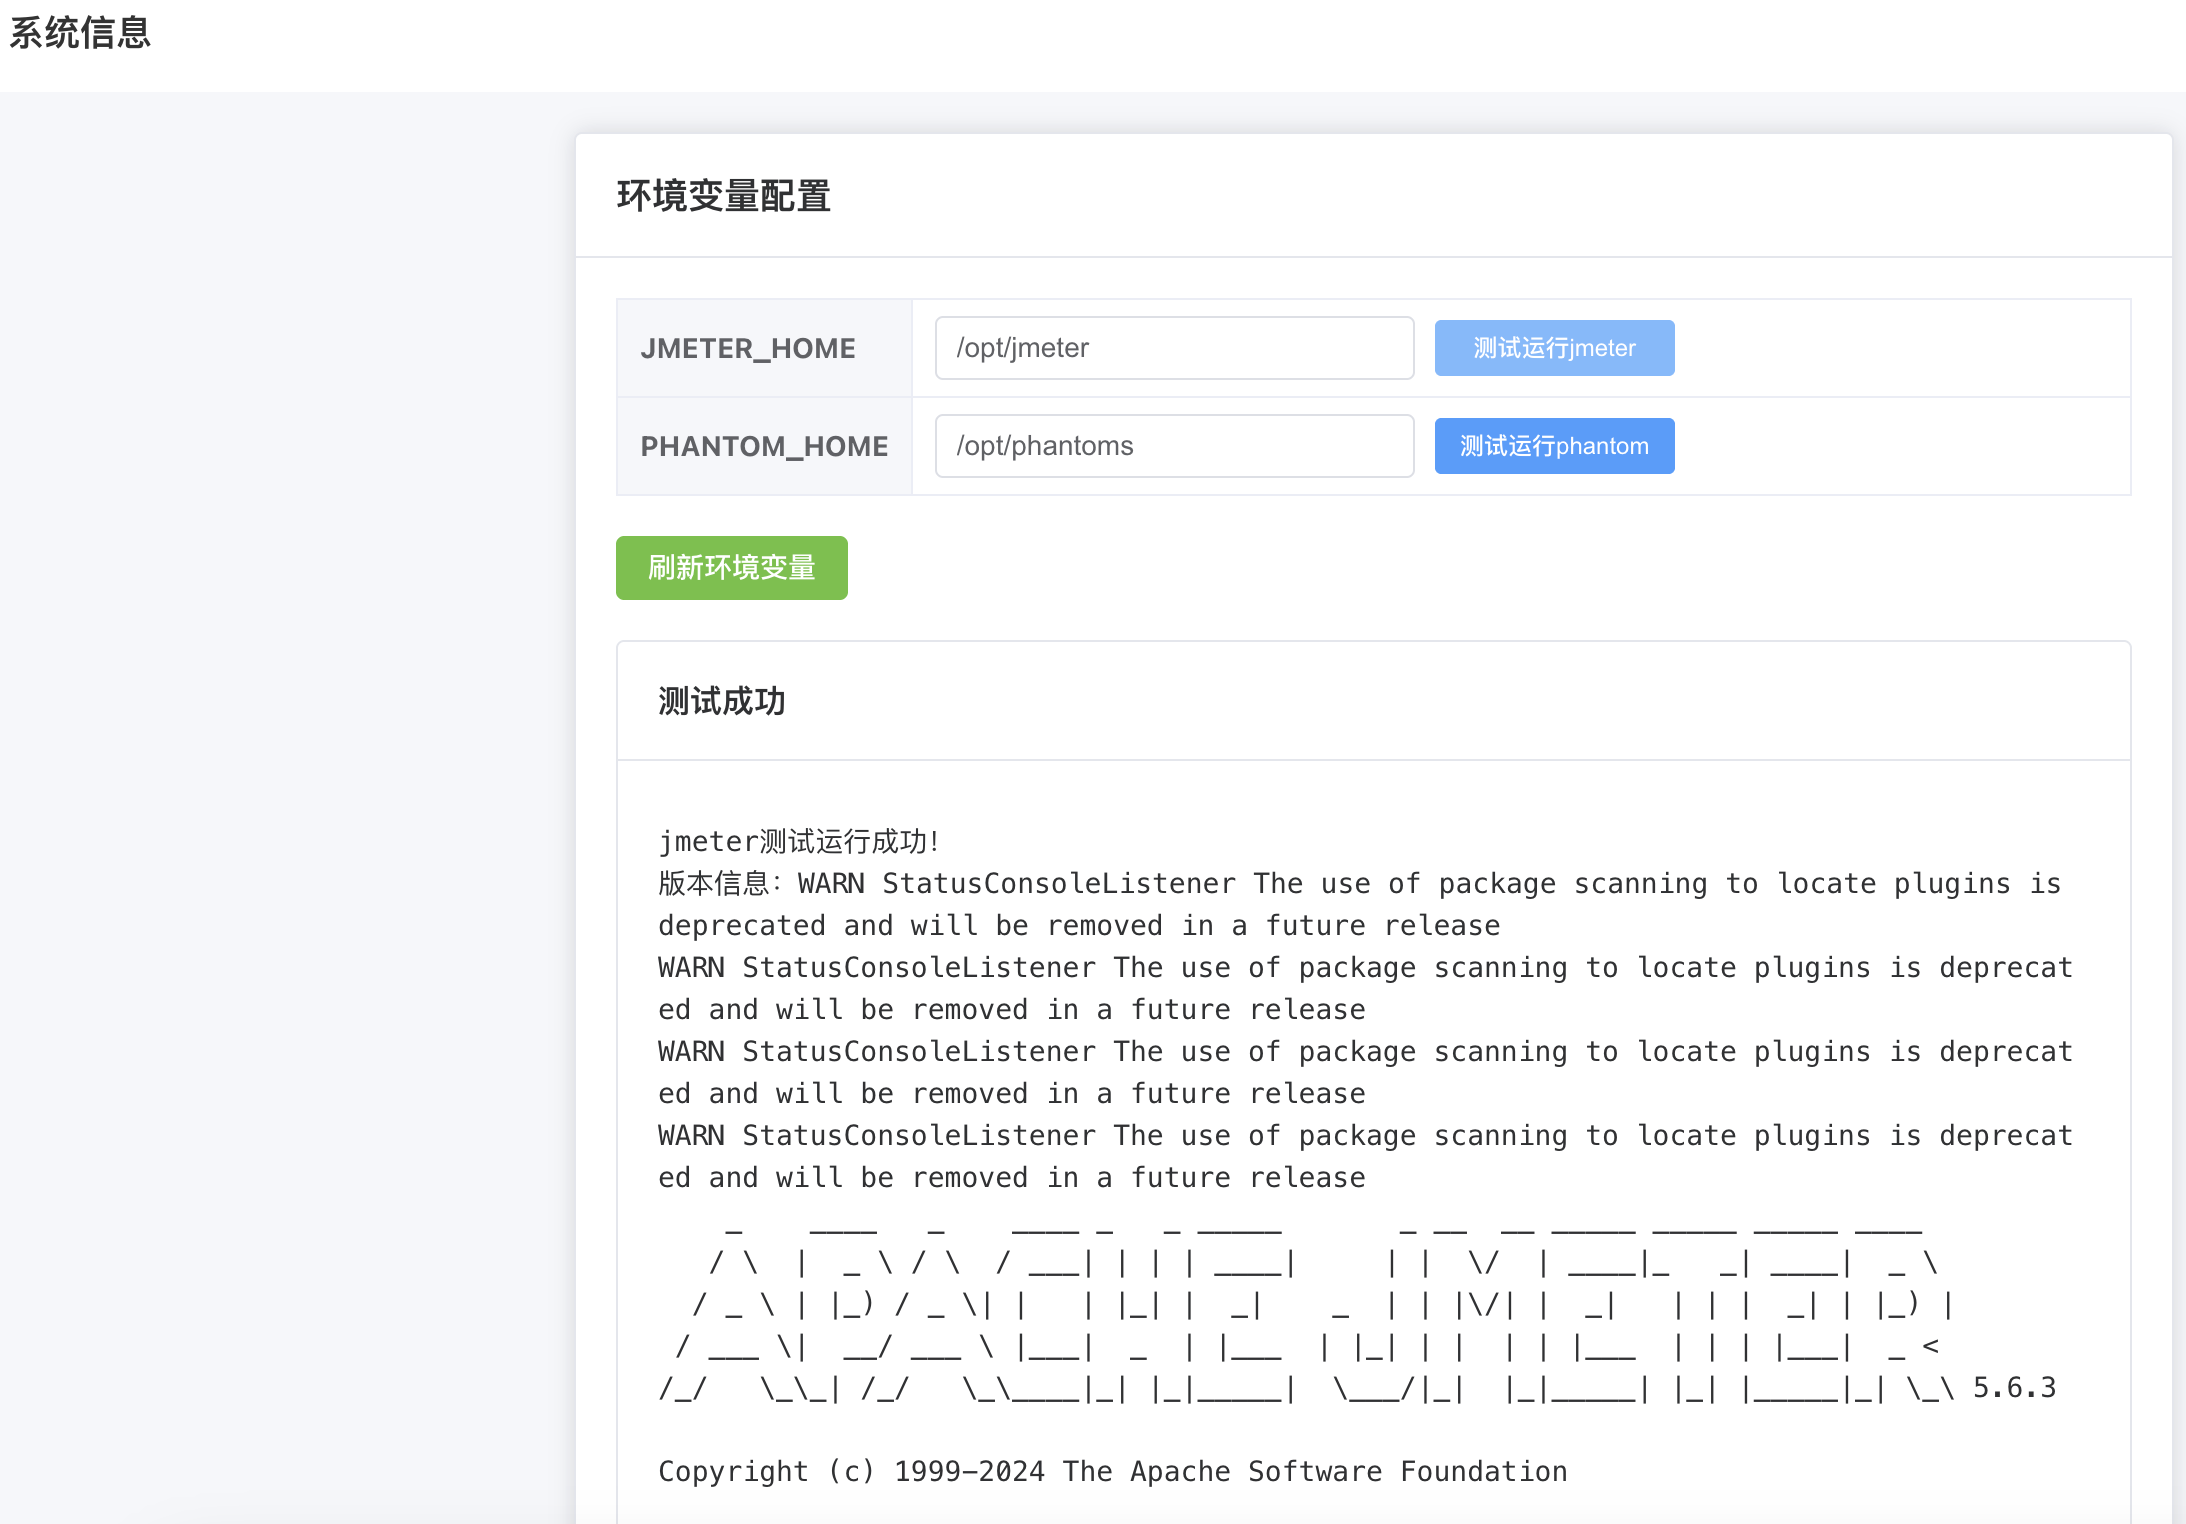This screenshot has width=2186, height=1524.
Task: Click the first 'deprecated and will be removed' line
Action: 1078,925
